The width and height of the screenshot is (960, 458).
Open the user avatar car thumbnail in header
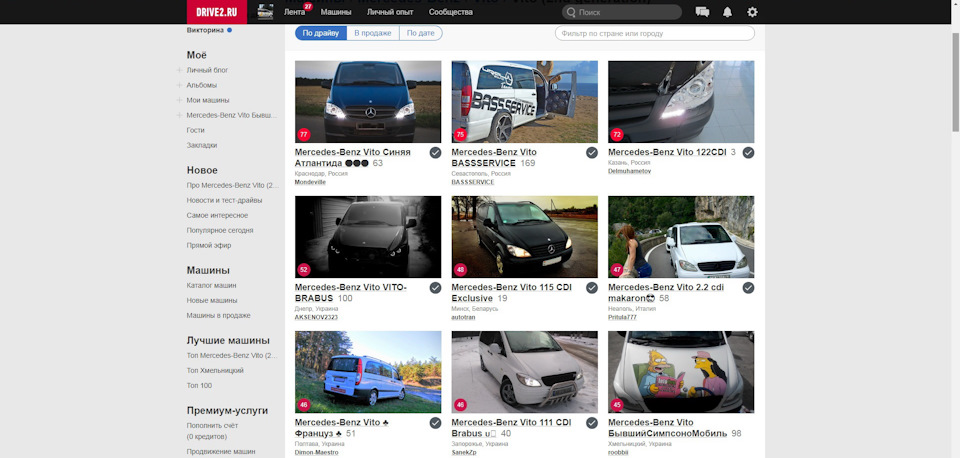pyautogui.click(x=265, y=12)
